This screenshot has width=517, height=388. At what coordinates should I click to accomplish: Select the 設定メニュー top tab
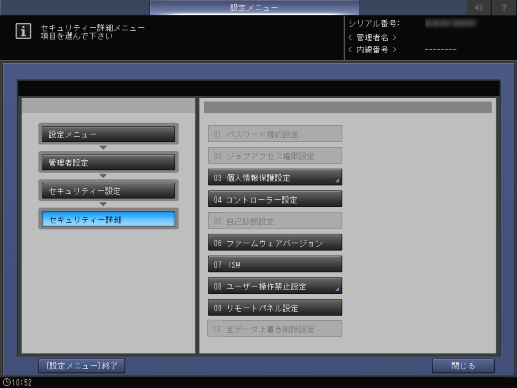tap(254, 7)
